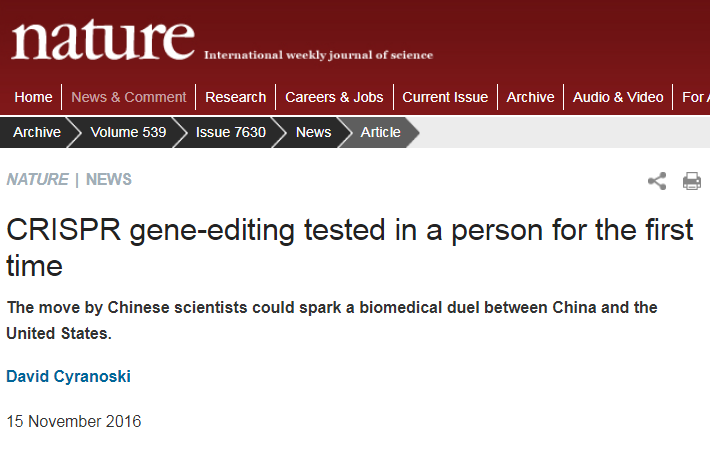
Task: Go to Research section
Action: (x=235, y=97)
